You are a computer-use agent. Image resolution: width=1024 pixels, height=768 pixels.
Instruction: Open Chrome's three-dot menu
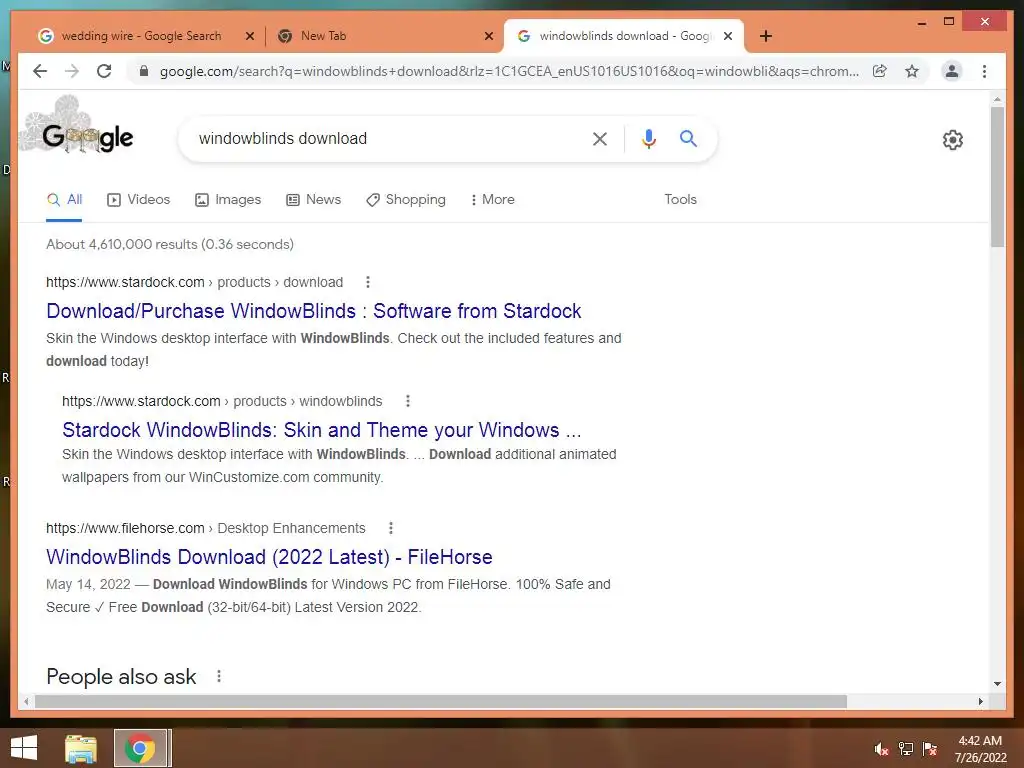pos(984,71)
